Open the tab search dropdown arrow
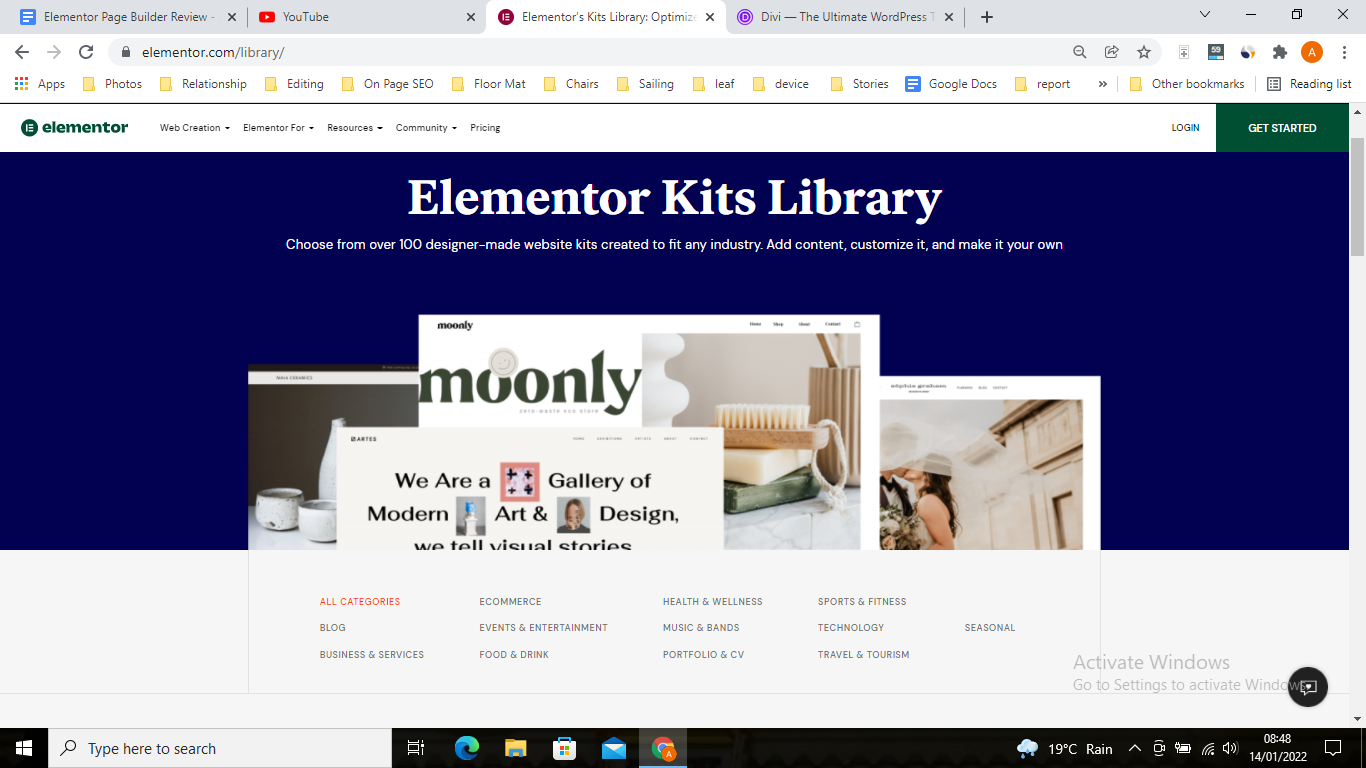The width and height of the screenshot is (1366, 768). click(x=1205, y=15)
